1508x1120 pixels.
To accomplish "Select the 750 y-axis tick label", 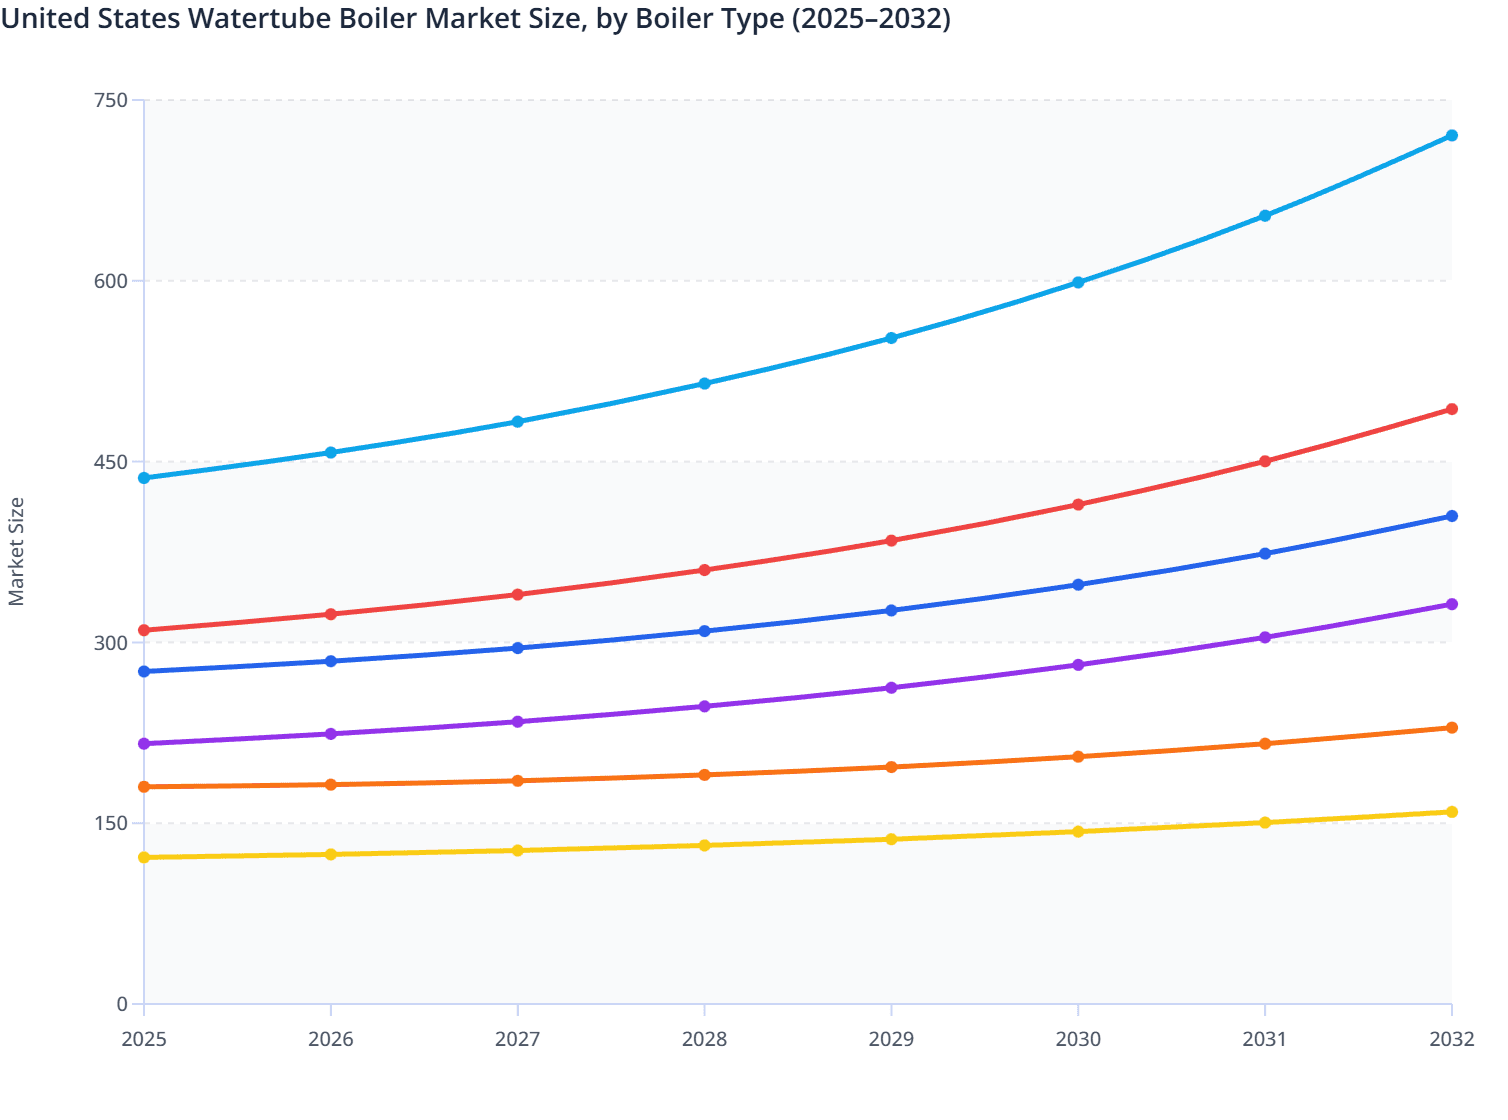I will coord(111,100).
